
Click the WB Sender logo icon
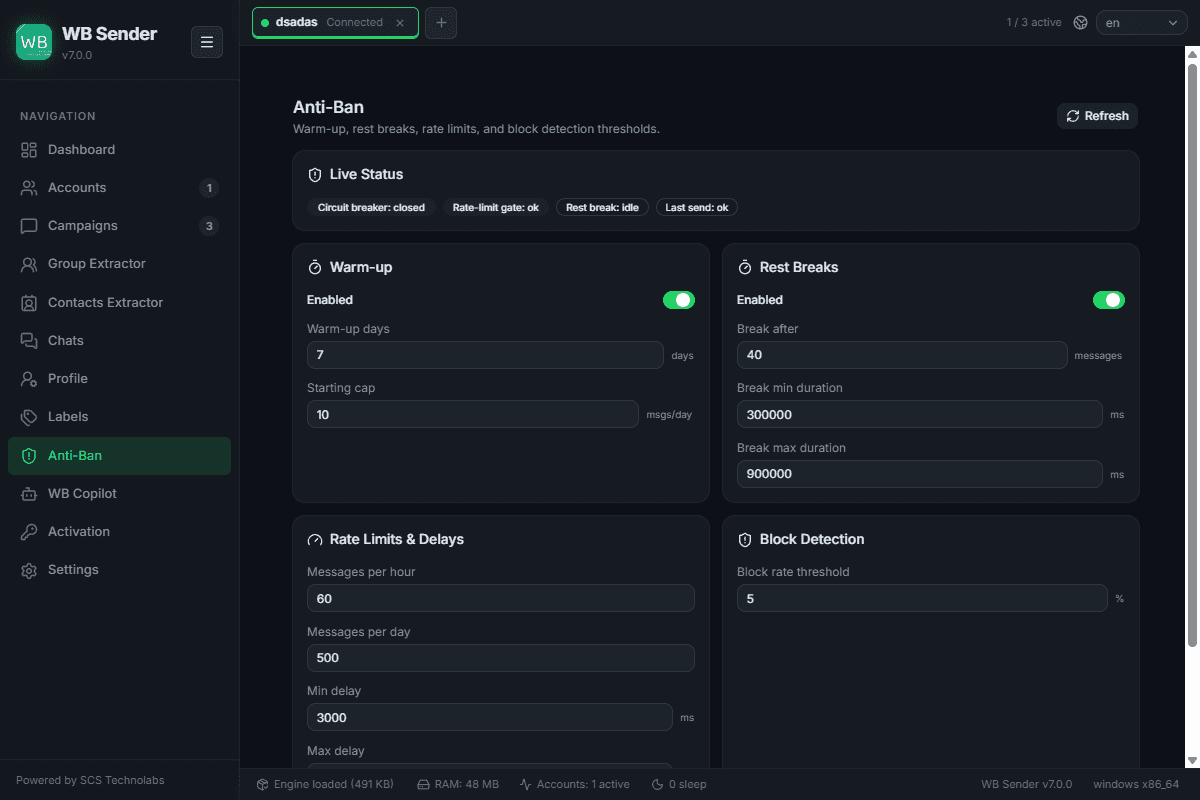pos(34,42)
